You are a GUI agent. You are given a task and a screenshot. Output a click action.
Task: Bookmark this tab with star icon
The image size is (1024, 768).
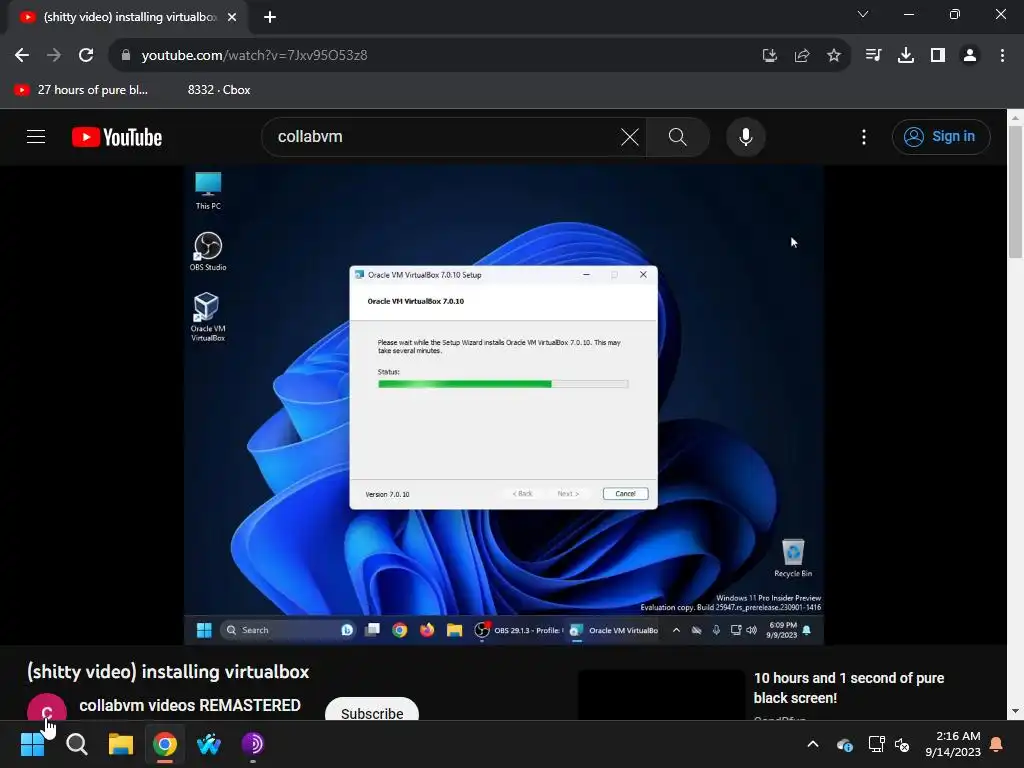(834, 56)
